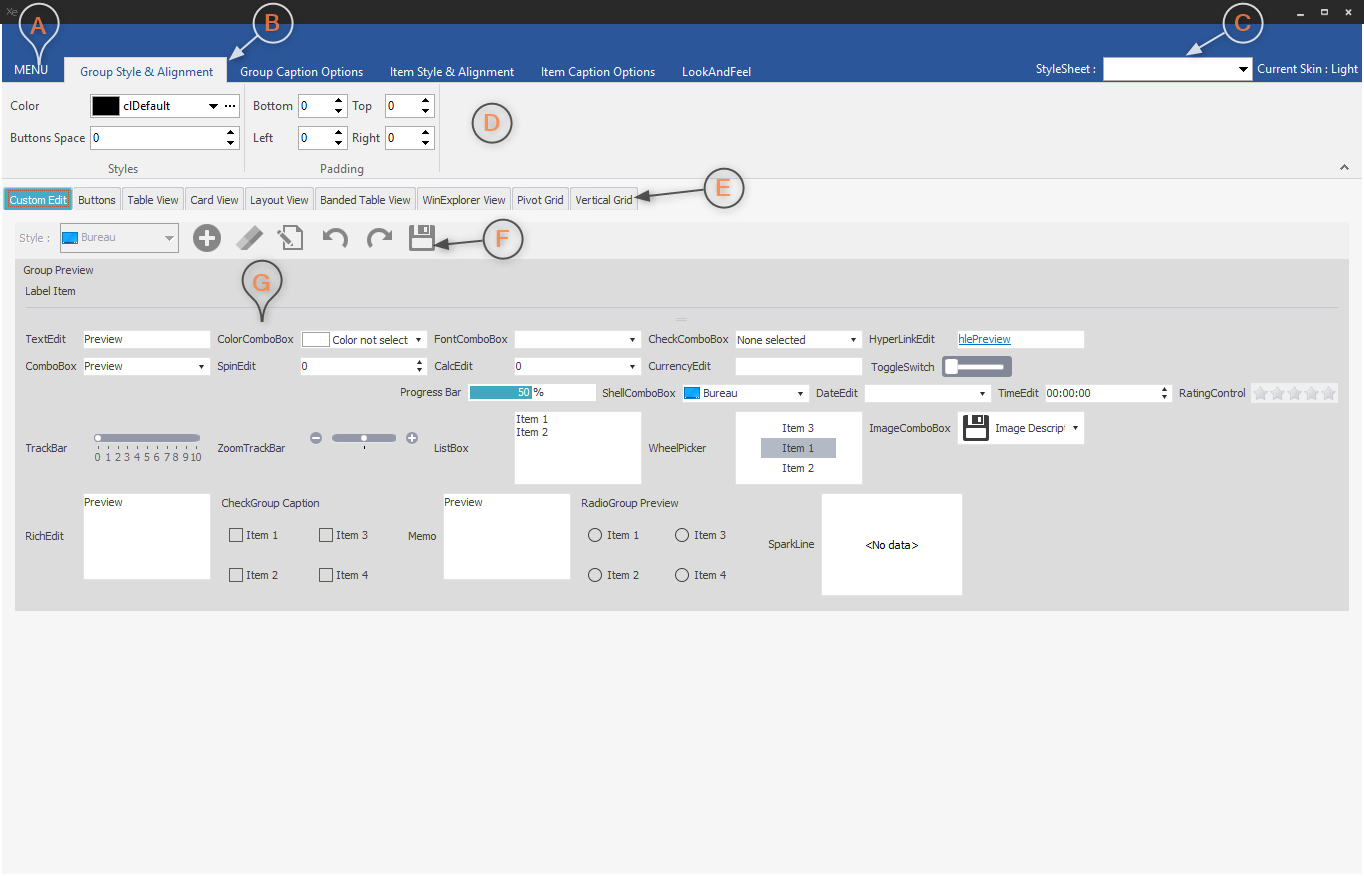Switch to Table View tab
Image resolution: width=1364 pixels, height=876 pixels.
click(x=153, y=200)
